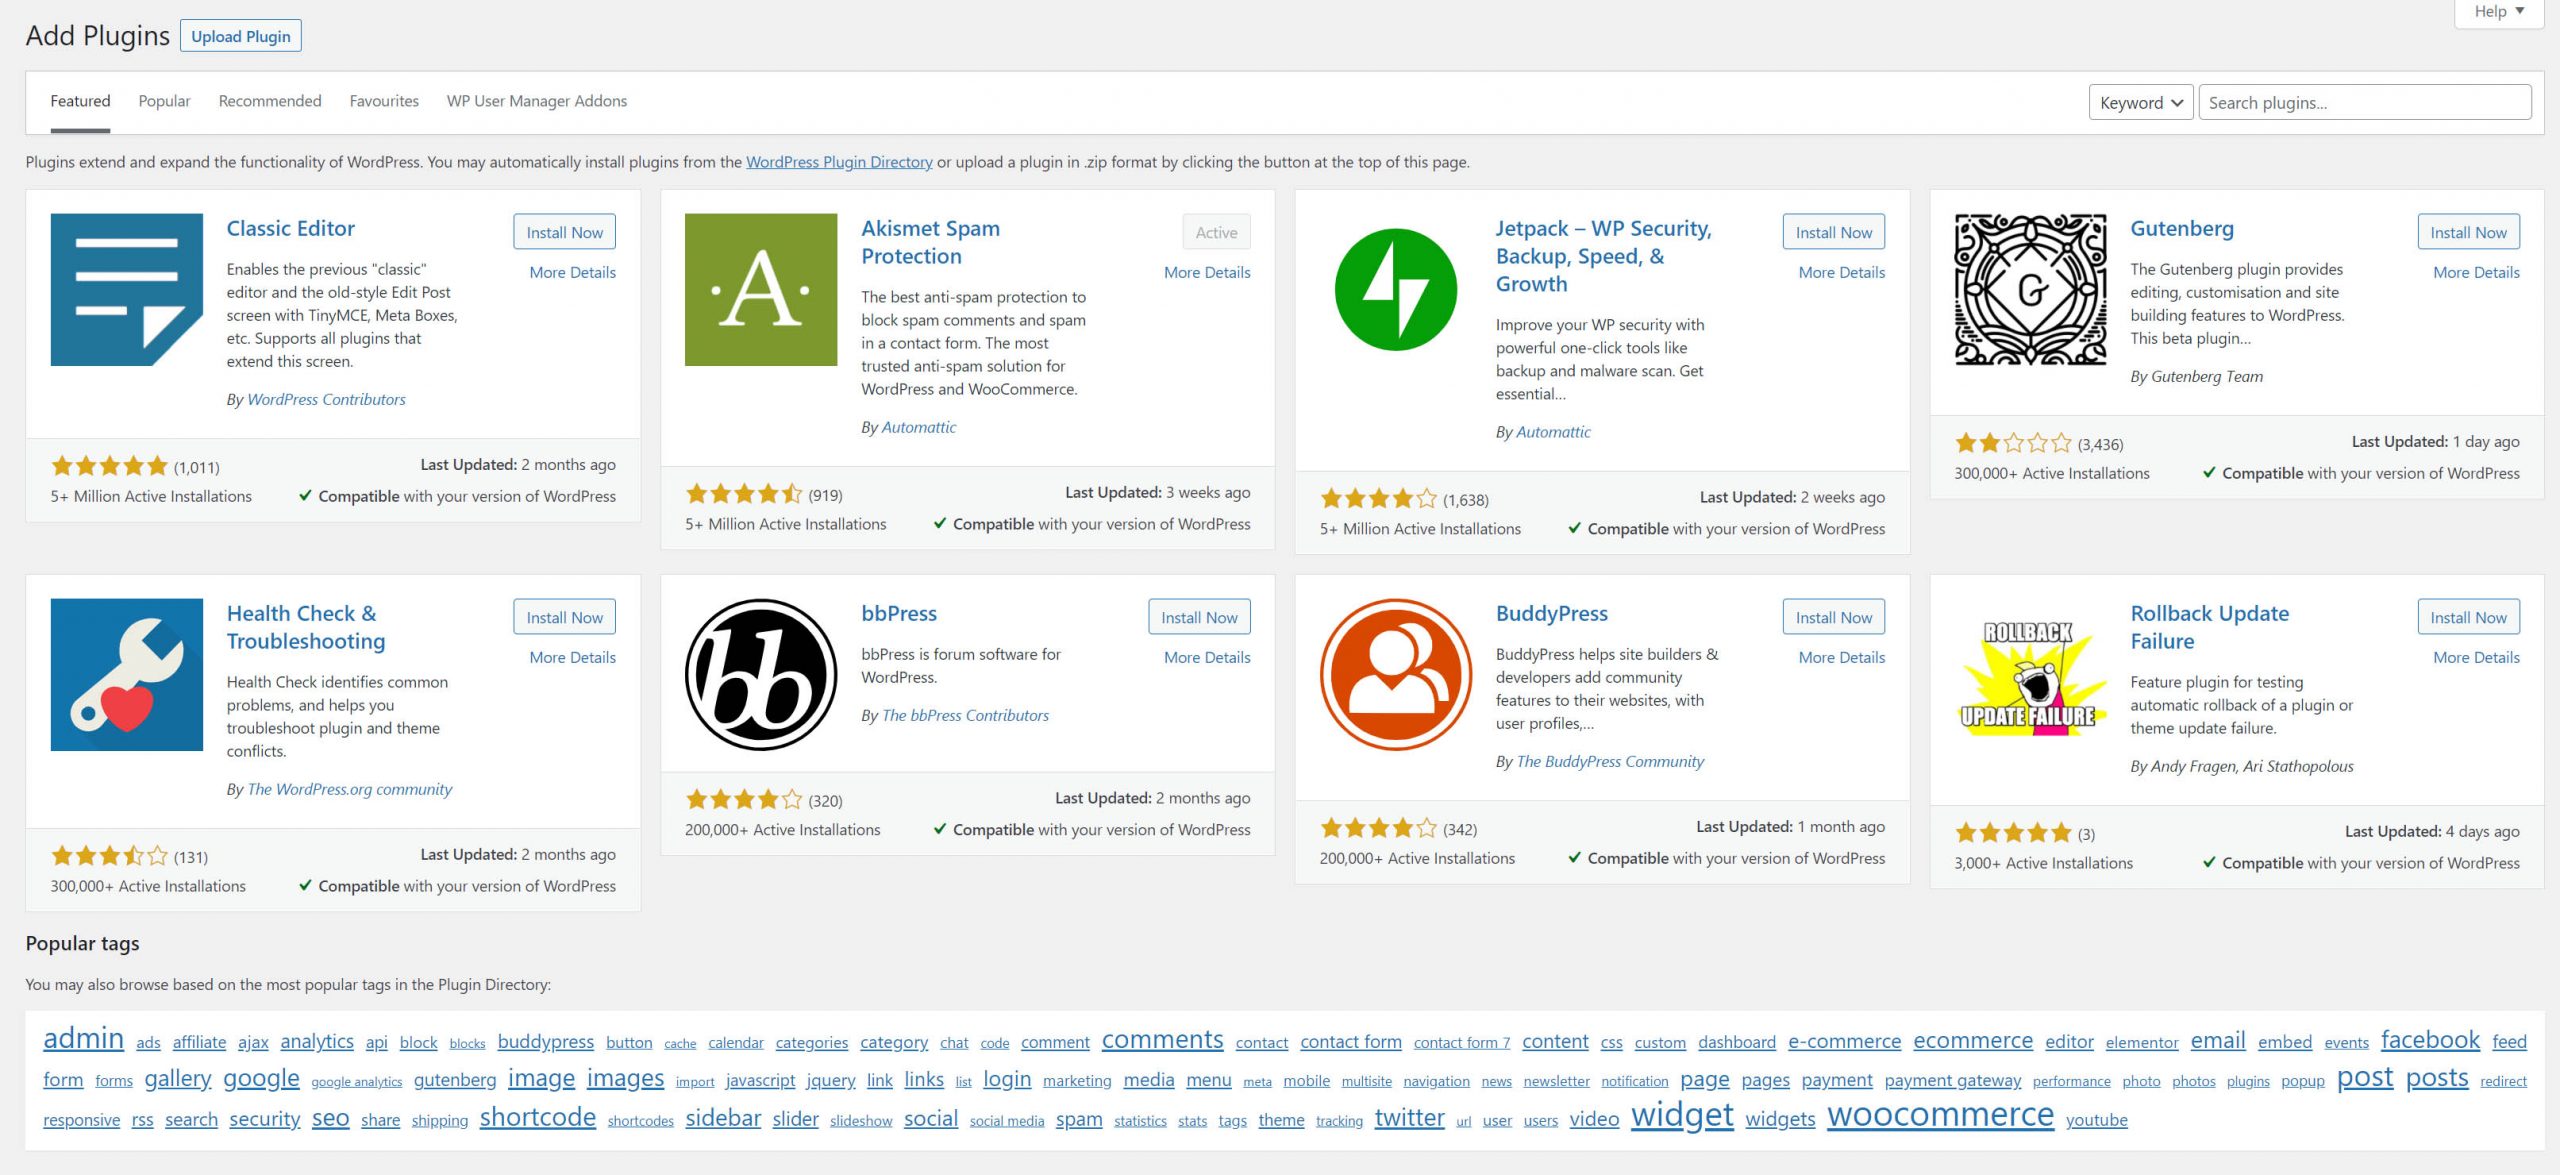Open the Favourites tab
This screenshot has height=1175, width=2560.
[384, 101]
